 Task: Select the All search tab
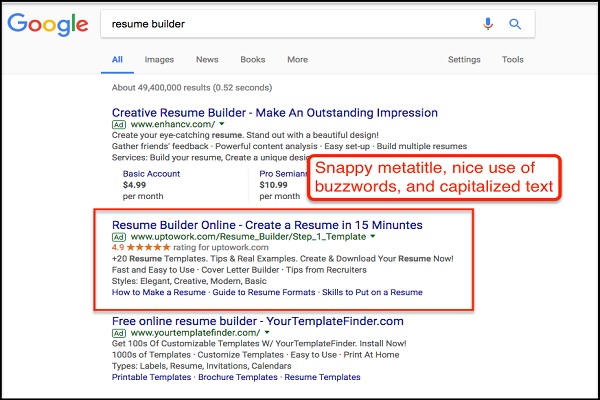pos(117,59)
